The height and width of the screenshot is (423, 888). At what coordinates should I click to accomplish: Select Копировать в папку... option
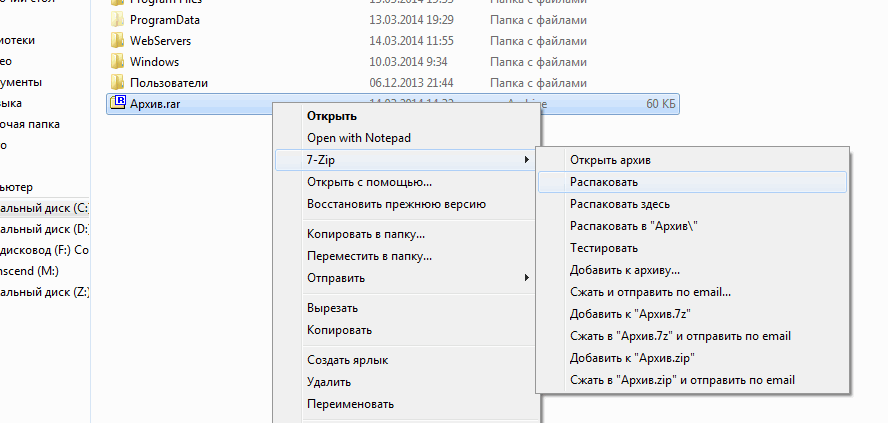365,234
